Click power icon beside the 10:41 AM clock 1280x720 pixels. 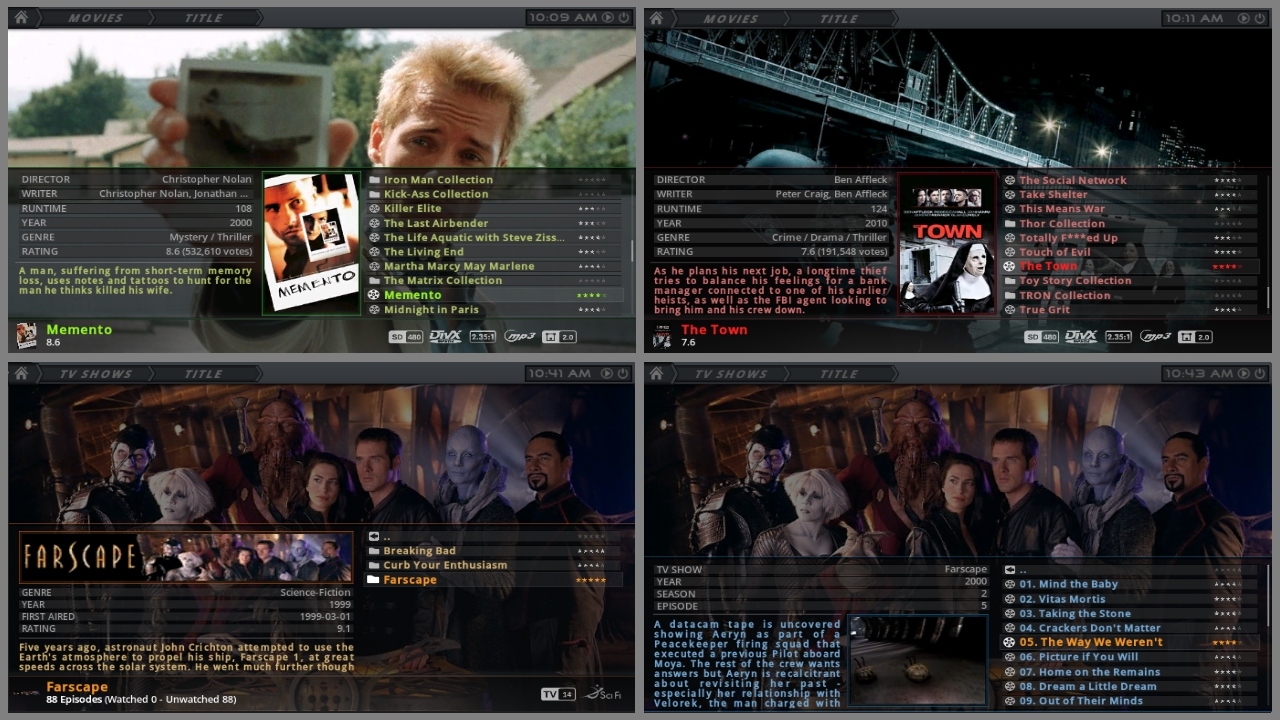pyautogui.click(x=623, y=373)
